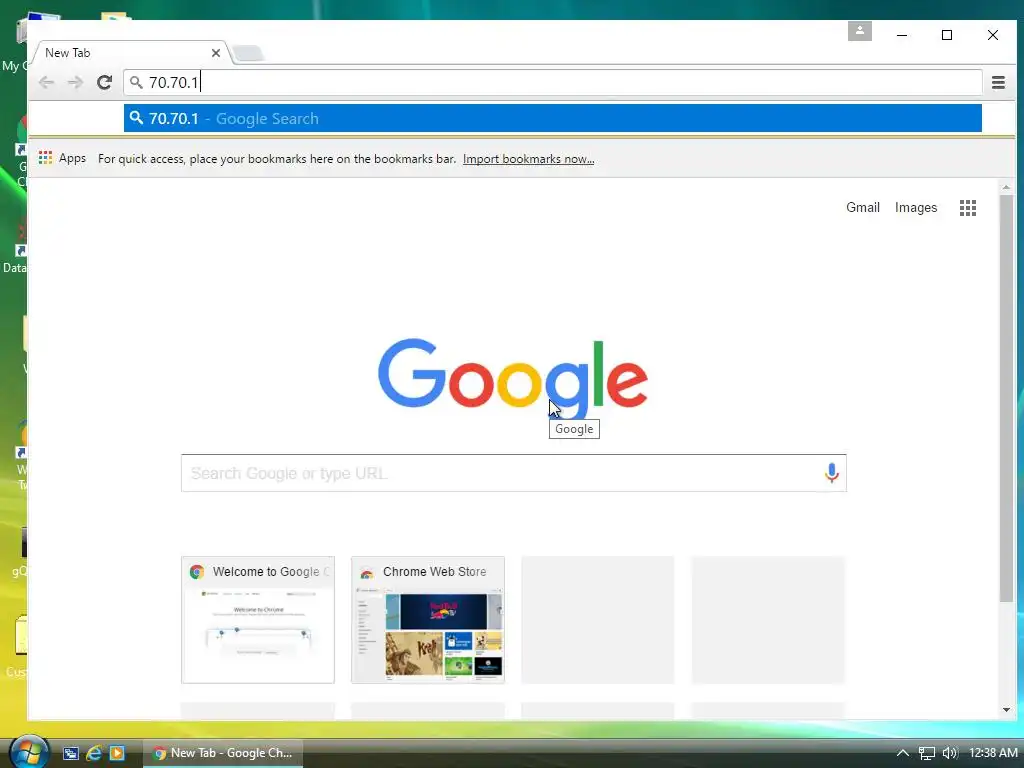The height and width of the screenshot is (768, 1024).
Task: Open the Chrome Web Store thumbnail
Action: [x=428, y=620]
